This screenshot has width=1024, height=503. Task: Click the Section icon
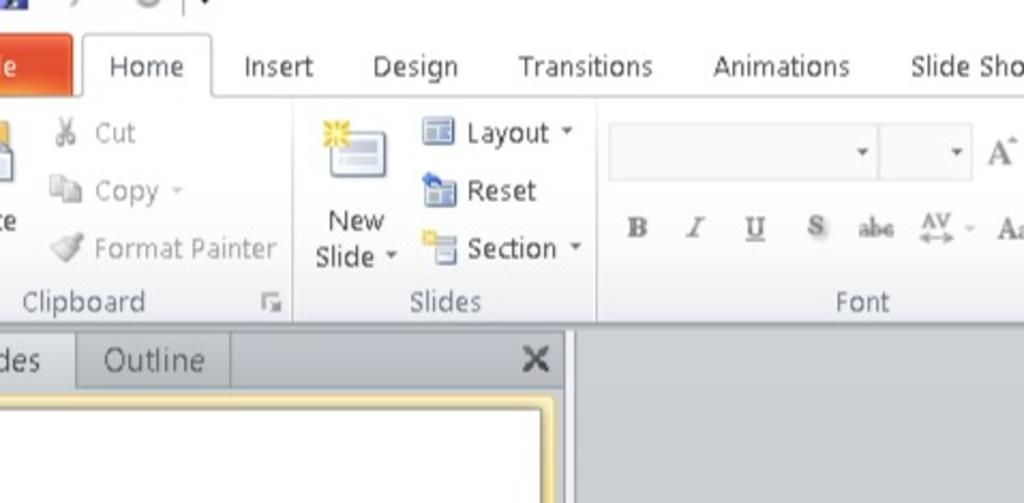pos(440,248)
